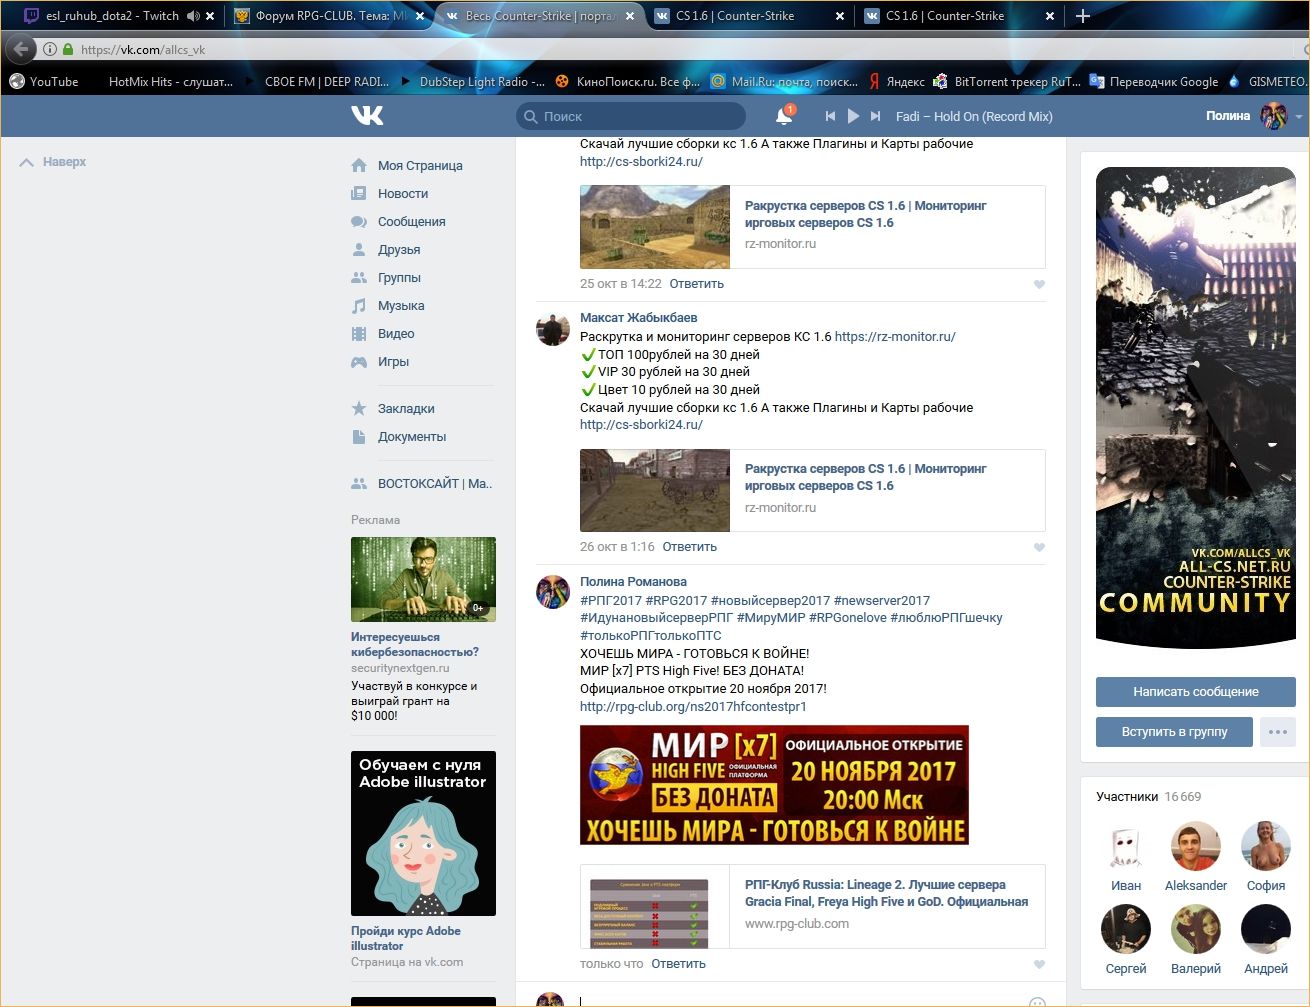Screen dimensions: 1310x1007
Task: Open Музыка section
Action: tap(401, 305)
